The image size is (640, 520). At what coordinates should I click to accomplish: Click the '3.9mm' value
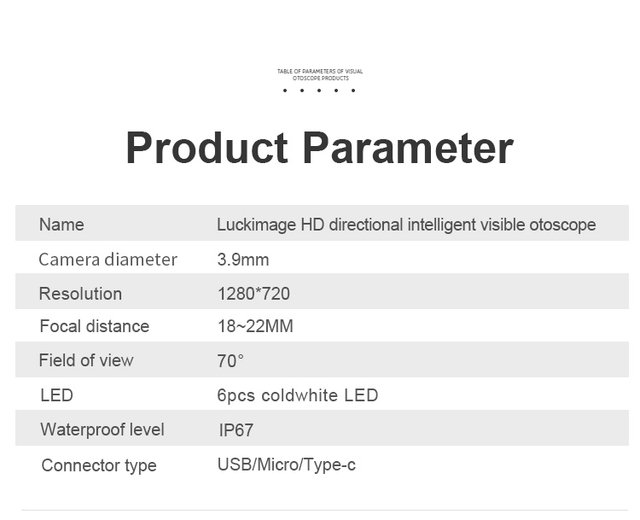[243, 260]
